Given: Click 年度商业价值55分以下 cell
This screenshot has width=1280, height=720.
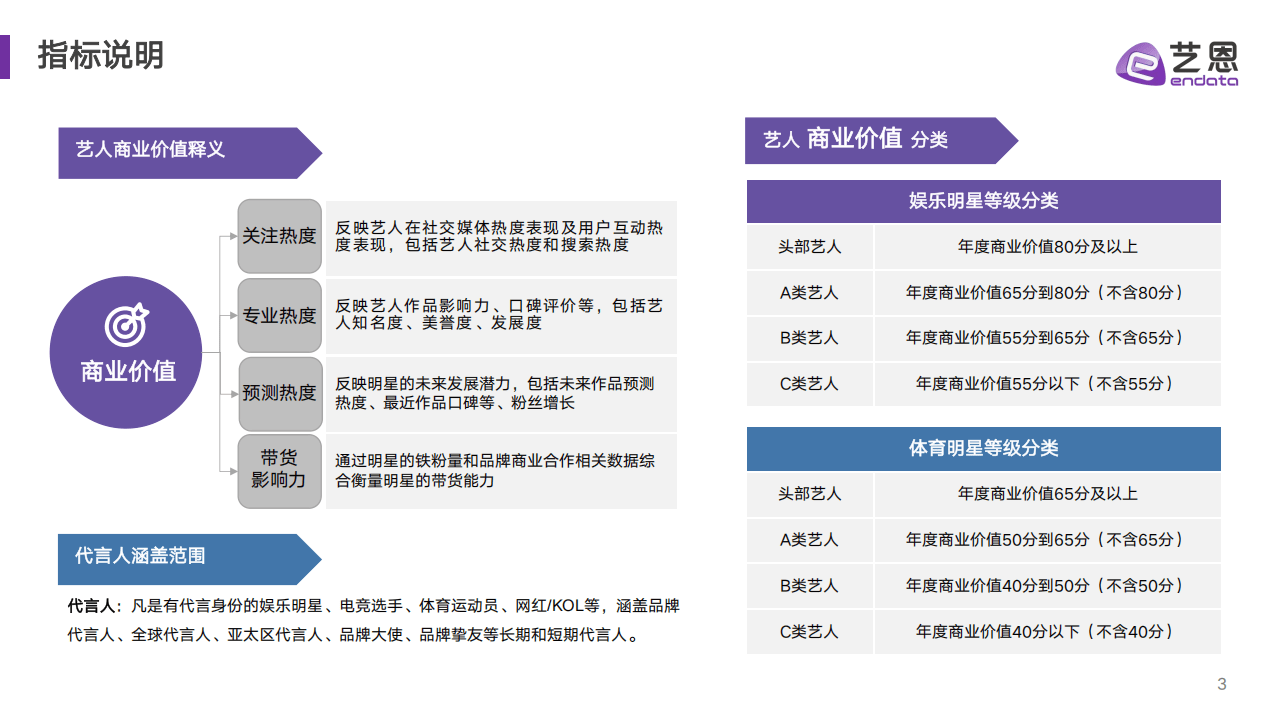Looking at the screenshot, I should coord(1048,384).
